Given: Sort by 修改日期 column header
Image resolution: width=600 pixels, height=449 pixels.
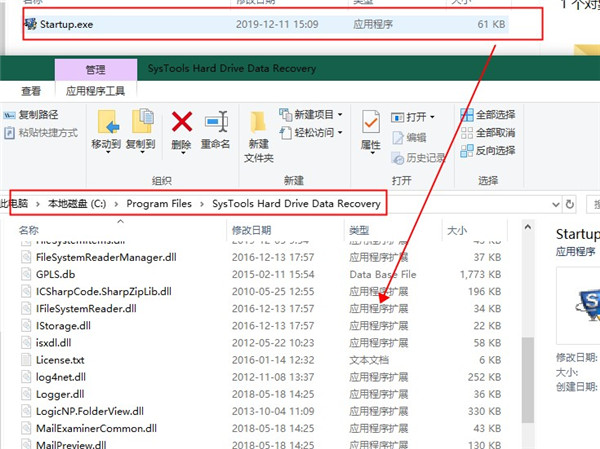Looking at the screenshot, I should (x=251, y=230).
